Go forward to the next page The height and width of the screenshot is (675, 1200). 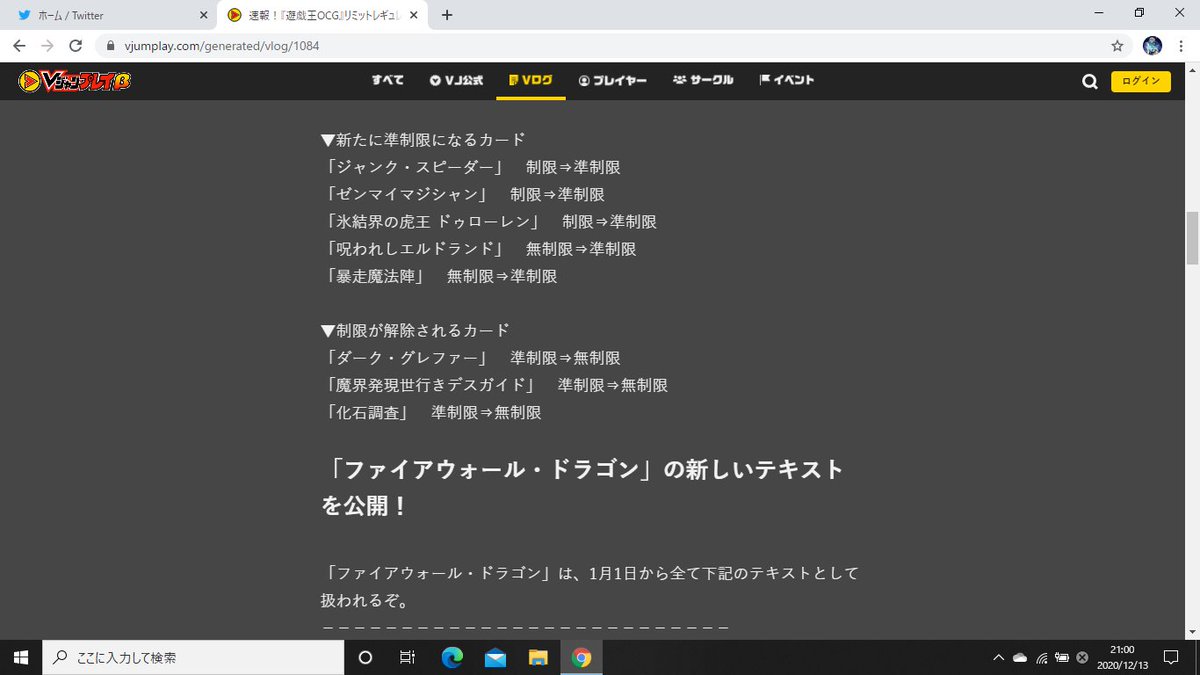tap(48, 46)
